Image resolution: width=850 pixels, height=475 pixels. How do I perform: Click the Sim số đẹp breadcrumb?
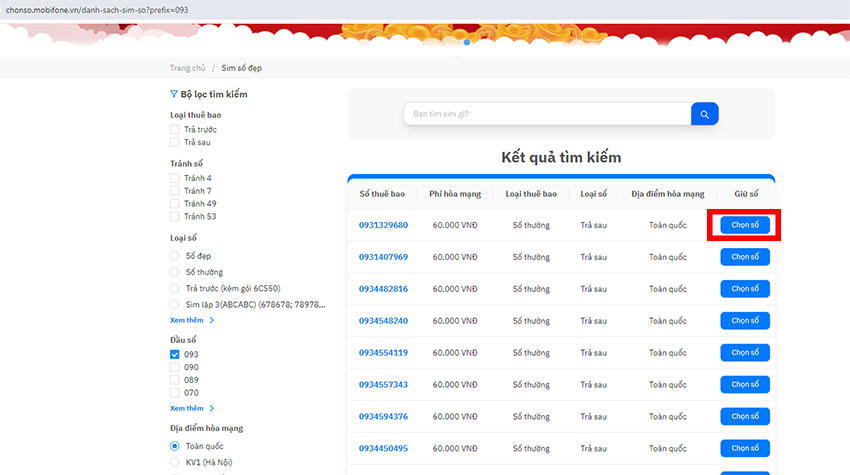click(x=241, y=68)
